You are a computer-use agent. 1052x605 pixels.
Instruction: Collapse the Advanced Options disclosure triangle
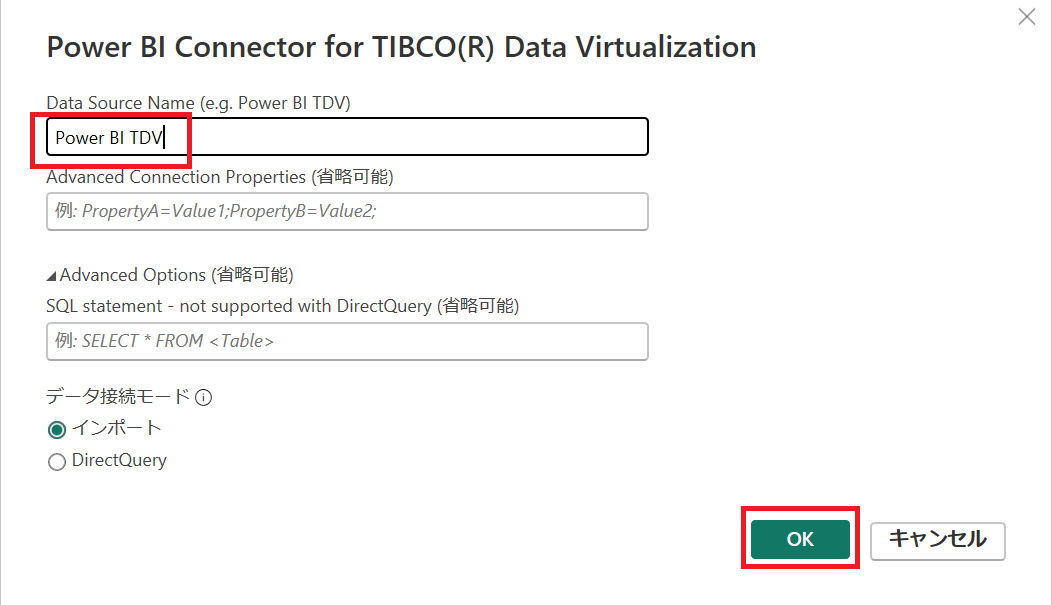click(51, 276)
